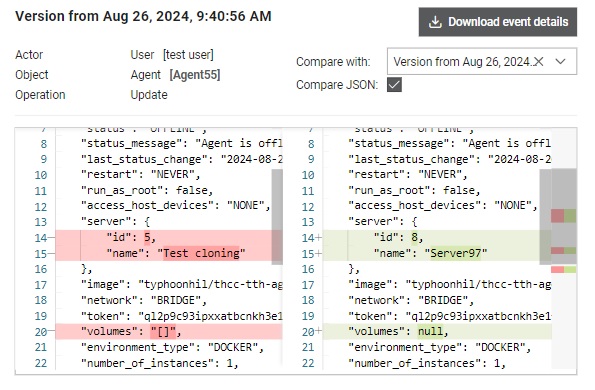Open the [test user] link

[188, 55]
